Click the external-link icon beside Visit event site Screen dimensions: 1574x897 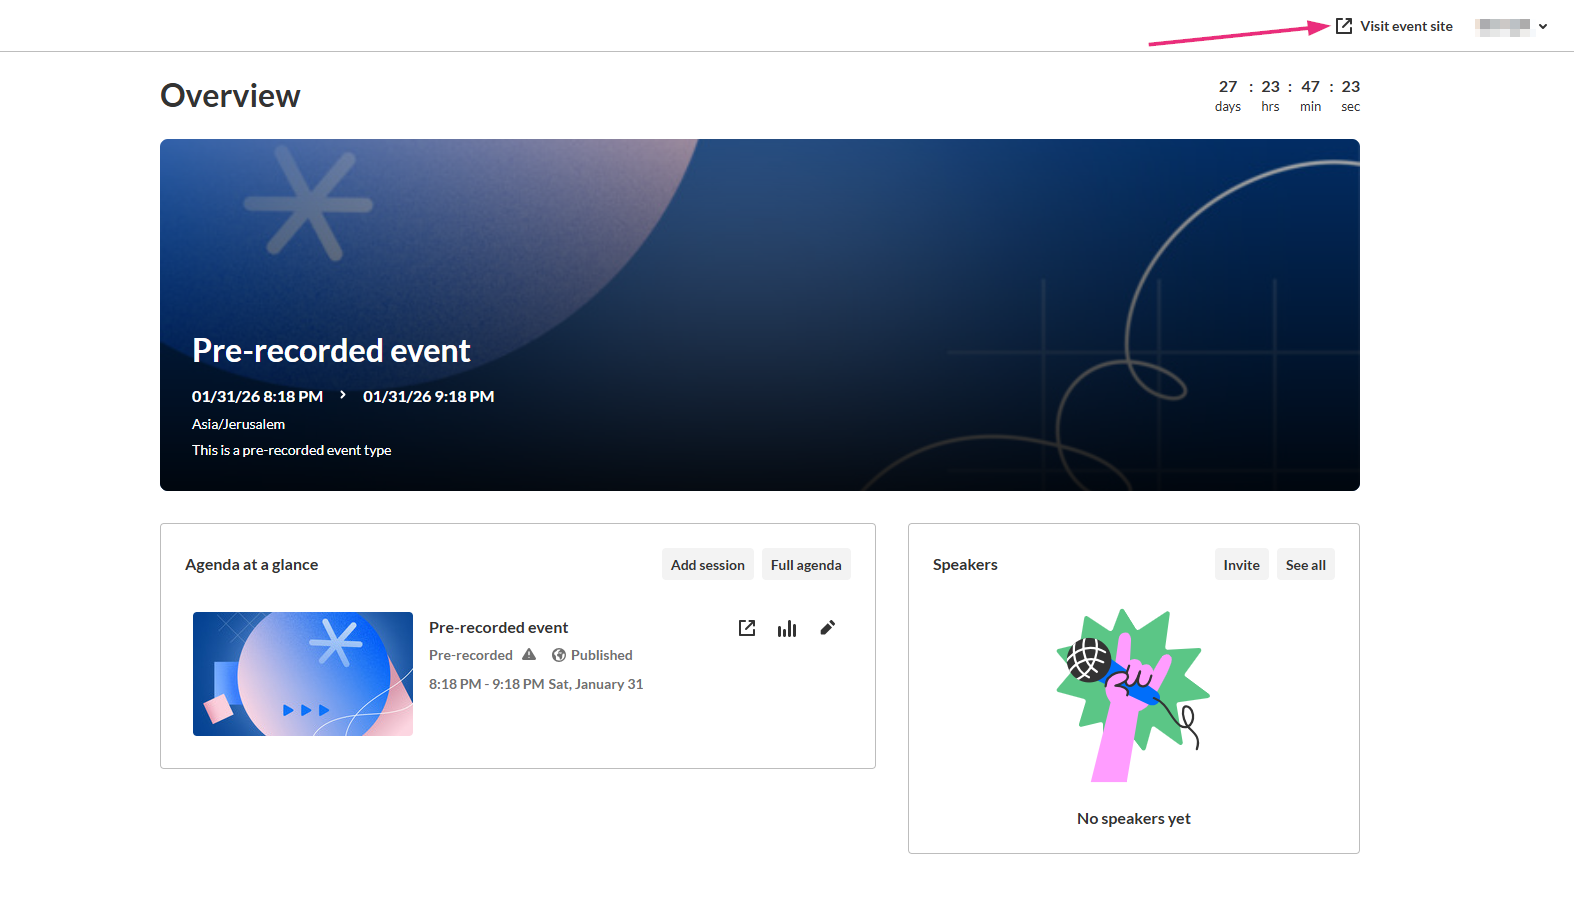coord(1344,26)
